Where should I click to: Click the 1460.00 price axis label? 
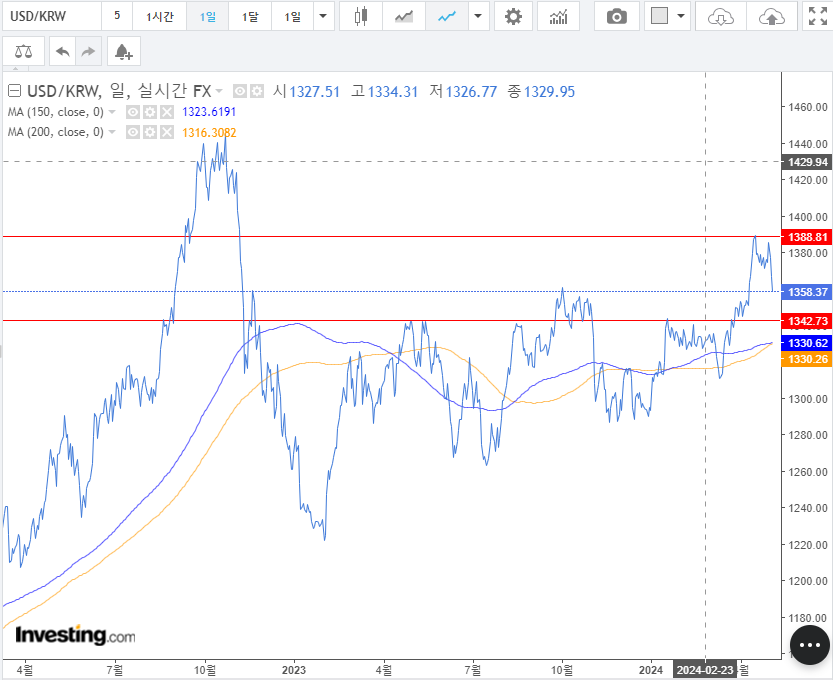tap(808, 107)
